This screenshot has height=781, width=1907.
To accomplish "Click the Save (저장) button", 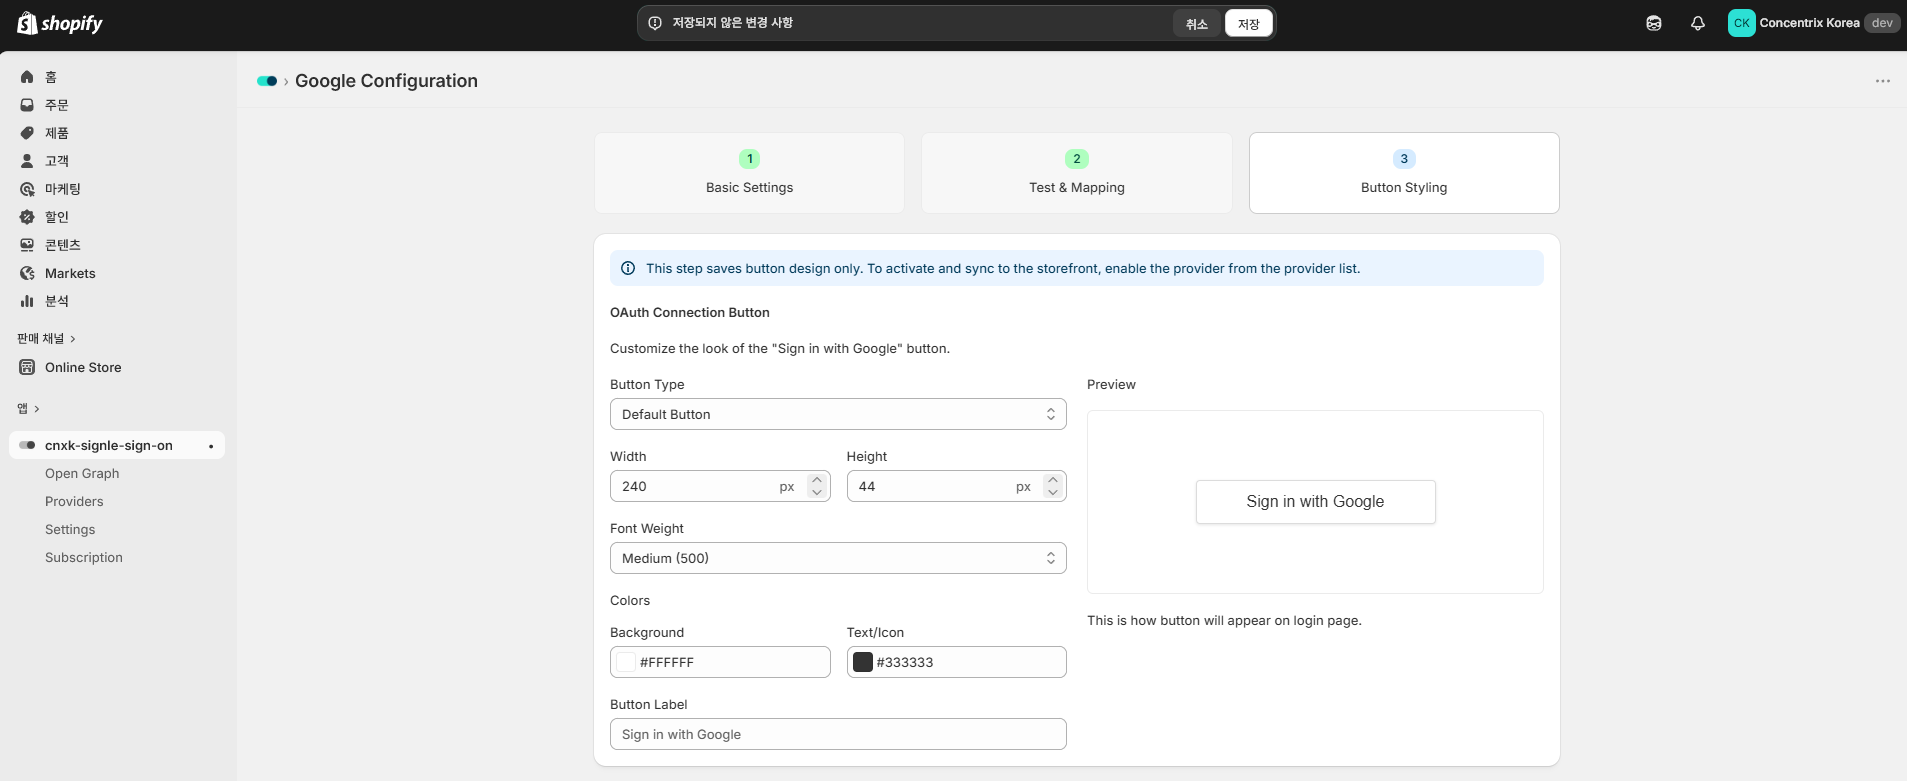I will click(1249, 24).
